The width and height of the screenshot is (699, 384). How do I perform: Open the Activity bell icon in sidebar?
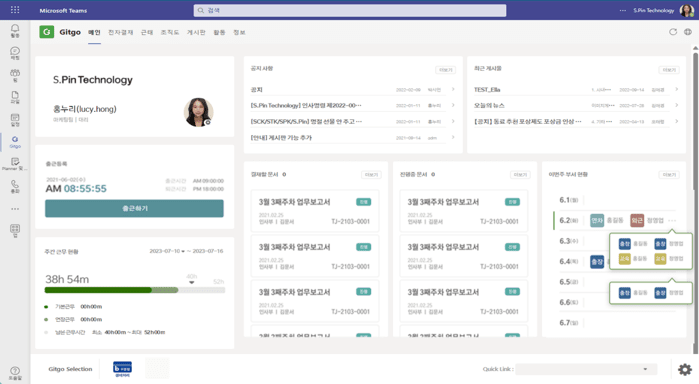tap(15, 30)
